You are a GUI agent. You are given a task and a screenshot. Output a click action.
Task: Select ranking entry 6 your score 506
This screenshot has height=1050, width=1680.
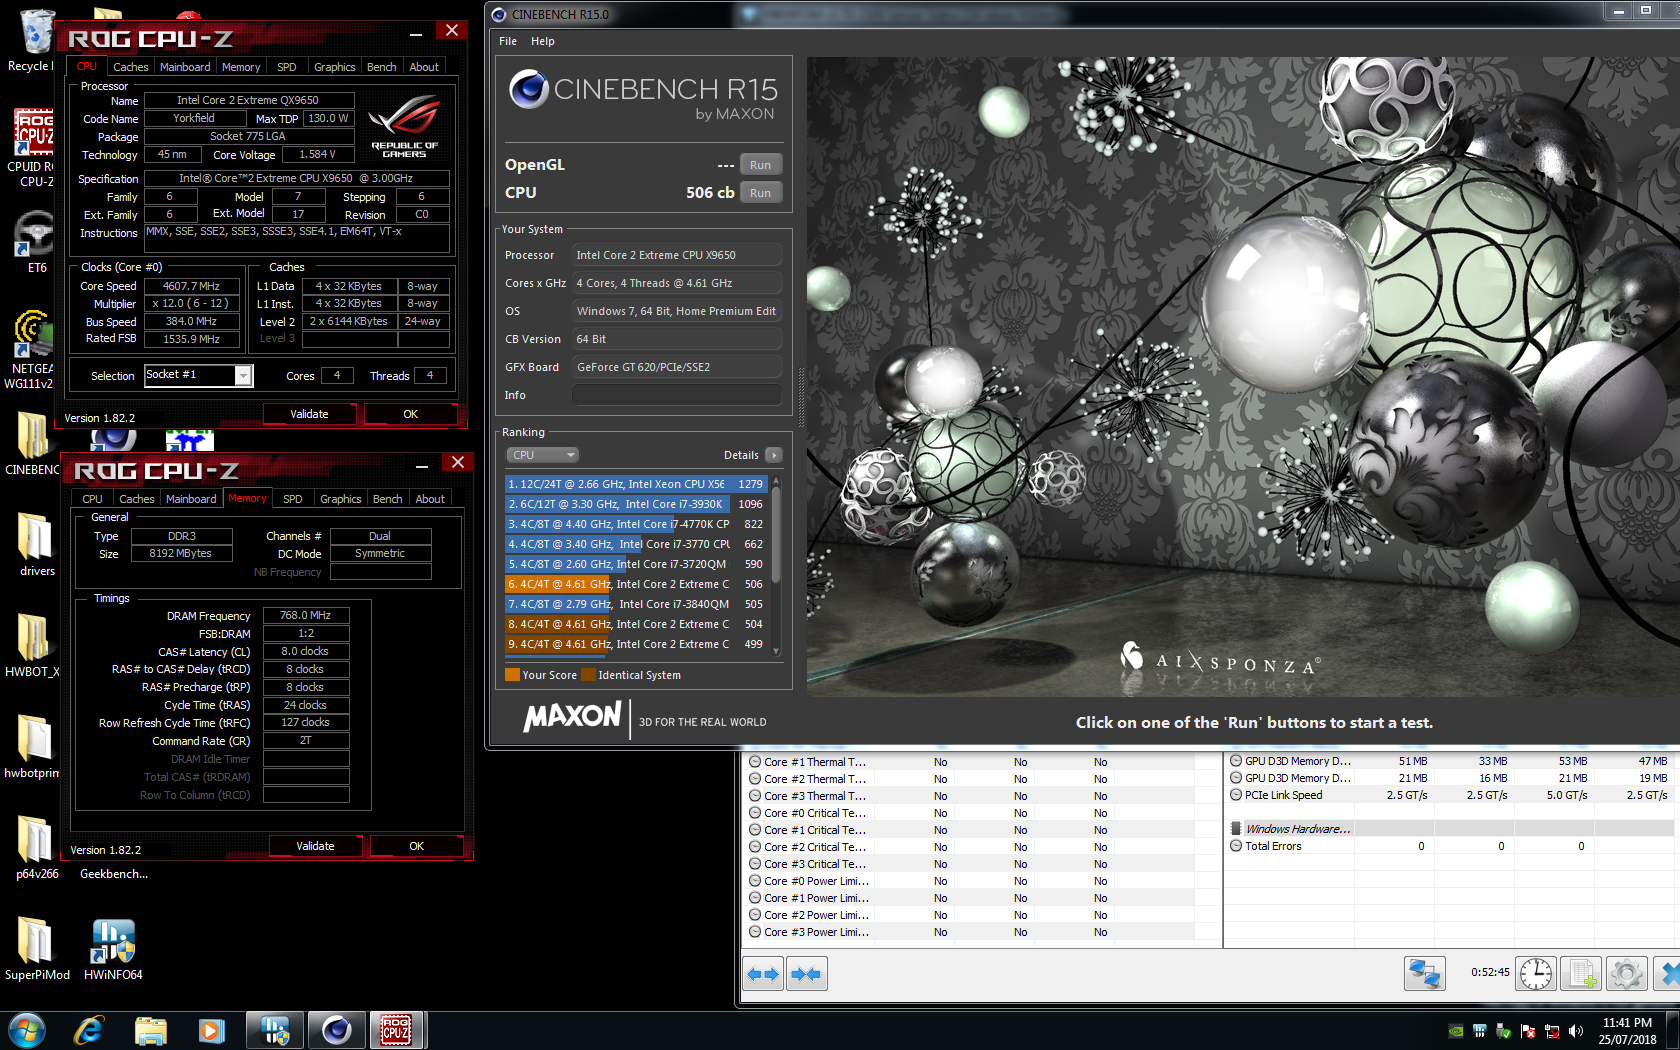[x=636, y=584]
